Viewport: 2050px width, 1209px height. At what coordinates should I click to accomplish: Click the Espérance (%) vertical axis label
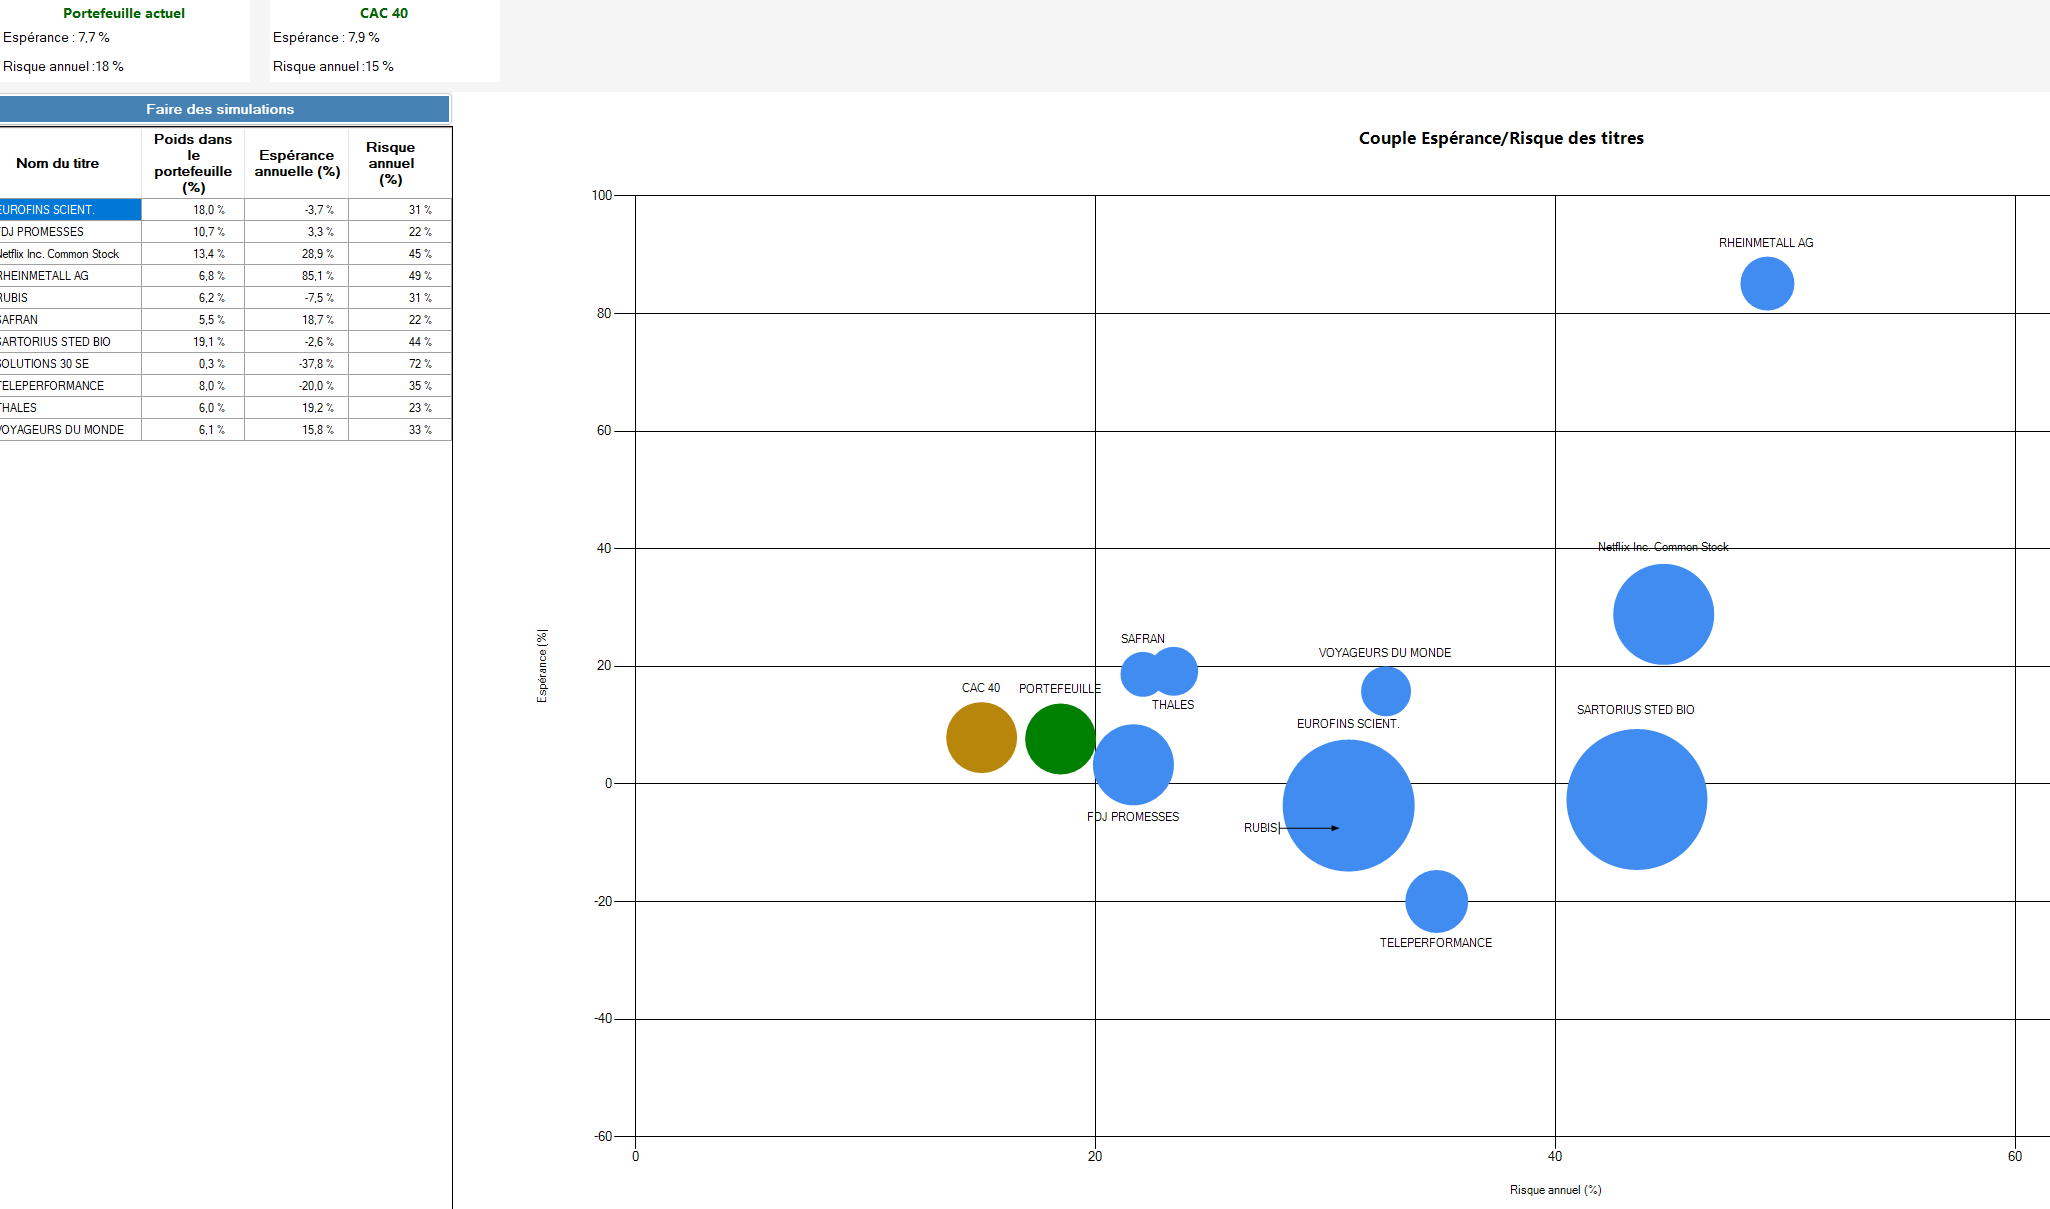tap(542, 666)
